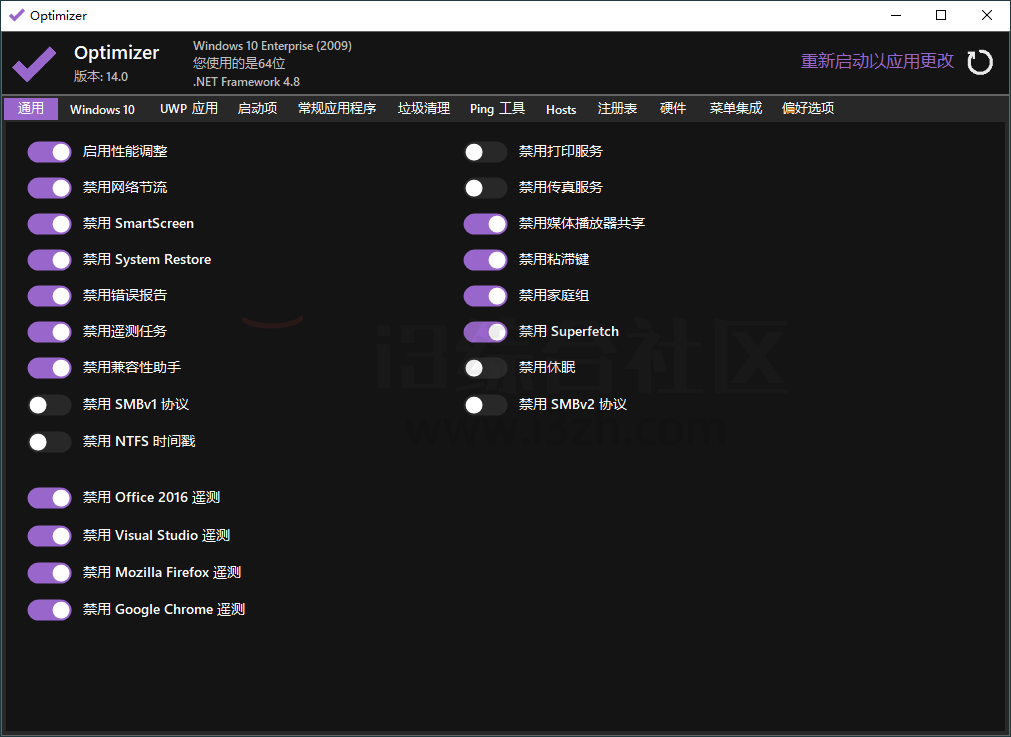Open the 垃圾清理 tab
Screen dimensions: 1011x737
tap(424, 108)
